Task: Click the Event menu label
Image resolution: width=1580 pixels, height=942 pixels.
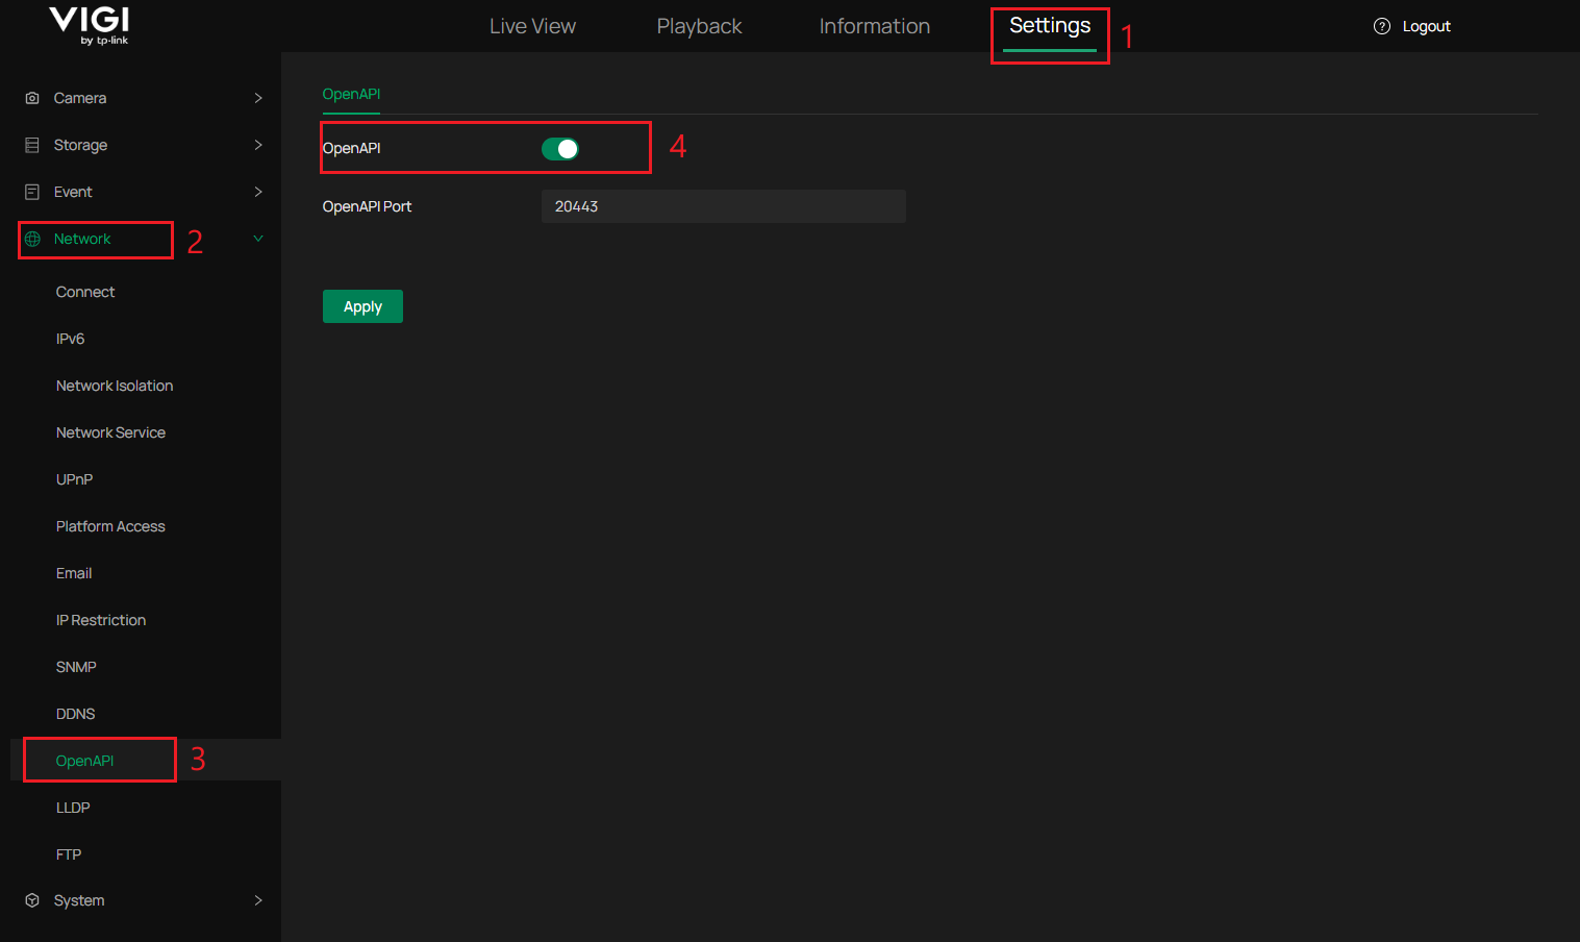Action: (73, 192)
